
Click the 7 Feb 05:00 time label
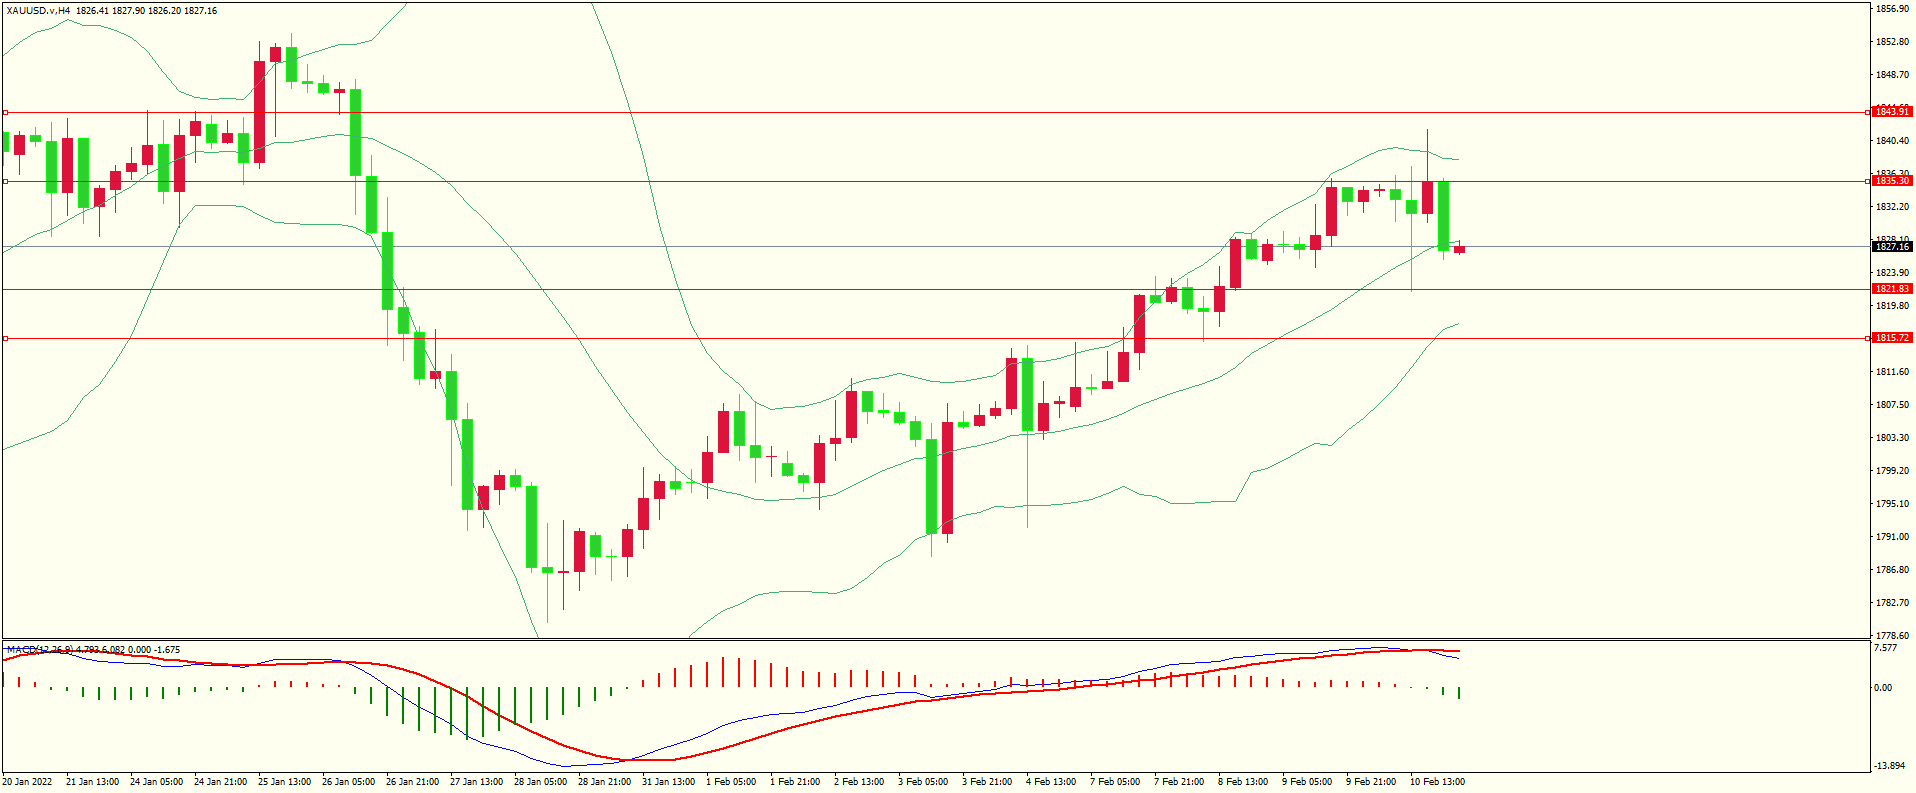tap(1115, 782)
